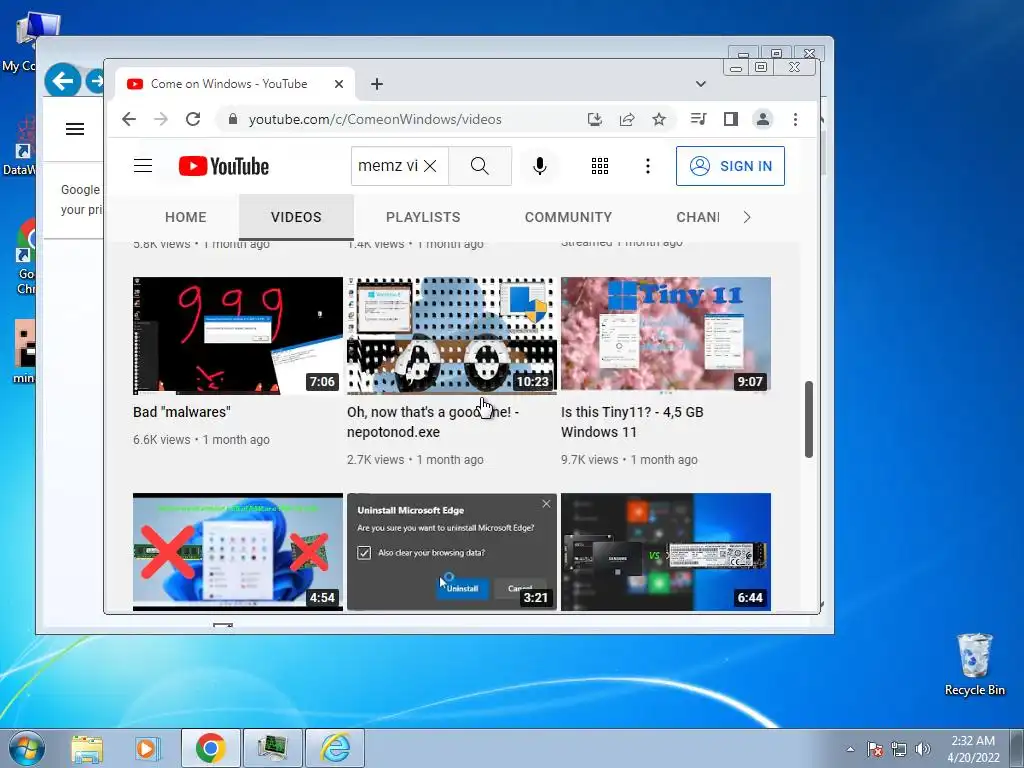Open the nepotonod.exe video thumbnail

point(452,336)
